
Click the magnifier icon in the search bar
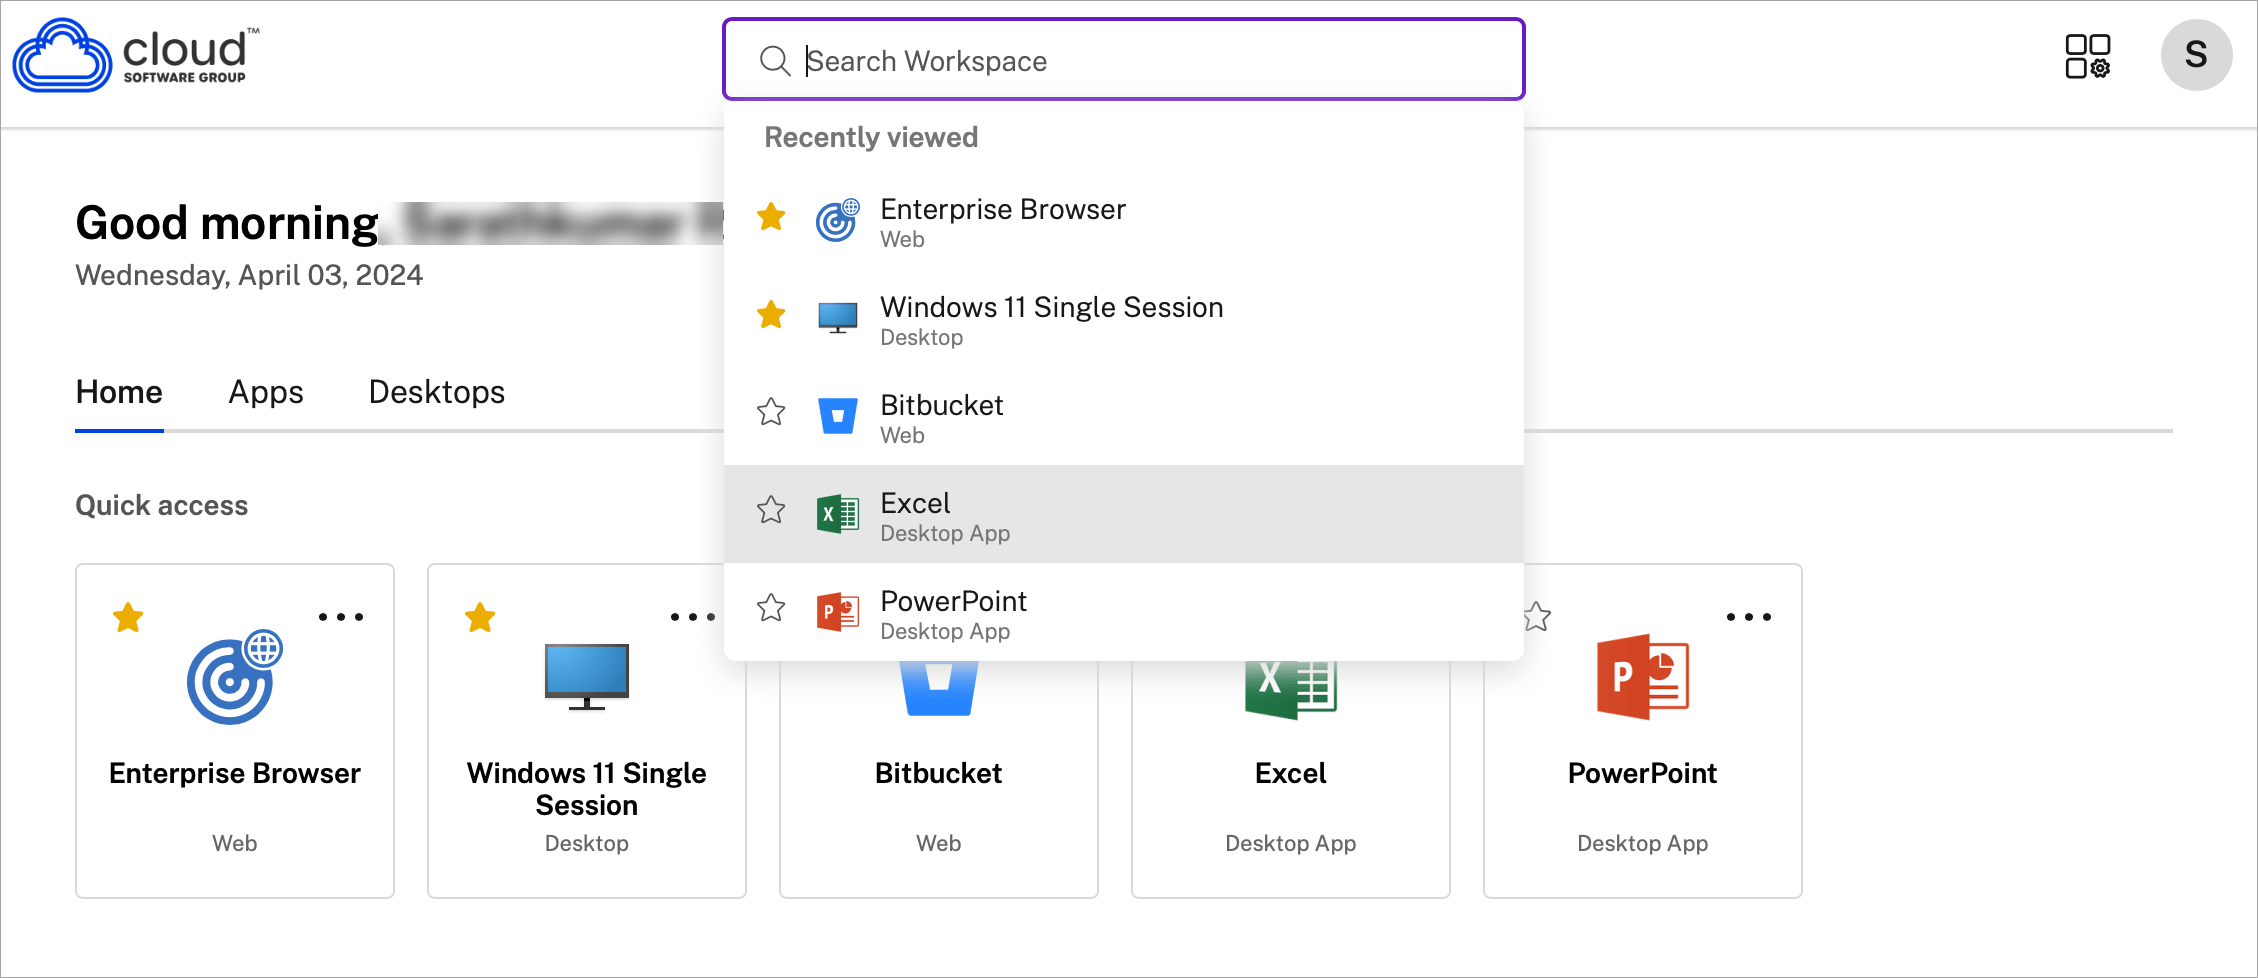775,61
